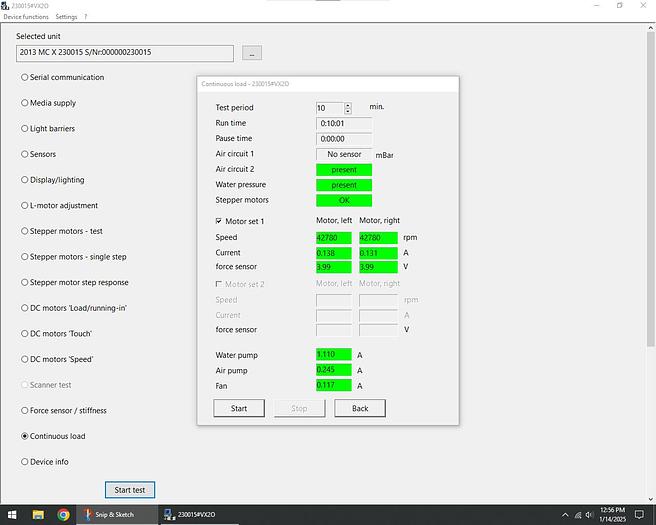Select the Device info radio button
The image size is (656, 525).
25,462
